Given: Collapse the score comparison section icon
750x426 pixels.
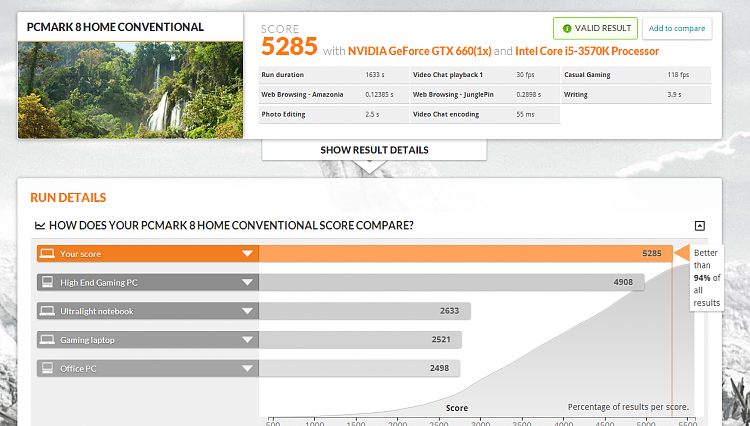Looking at the screenshot, I should (x=699, y=226).
